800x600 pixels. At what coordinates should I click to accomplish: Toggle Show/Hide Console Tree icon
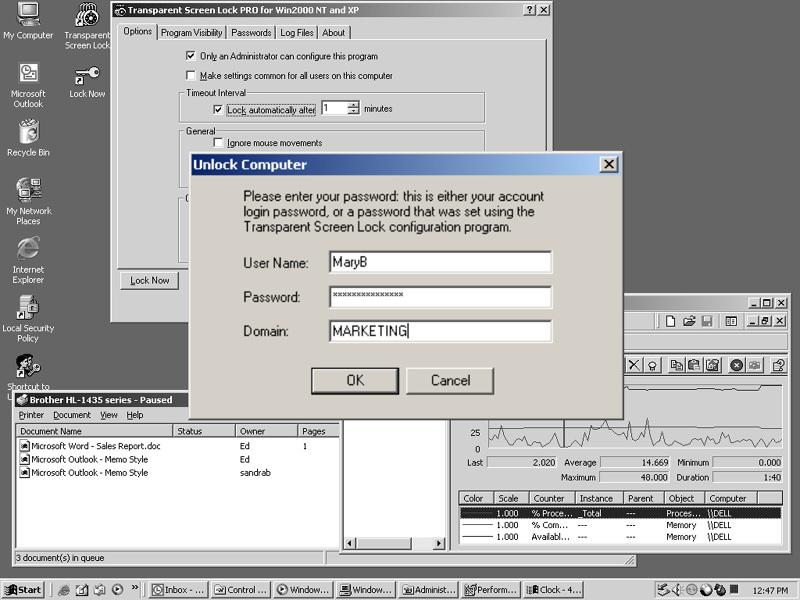click(x=731, y=321)
